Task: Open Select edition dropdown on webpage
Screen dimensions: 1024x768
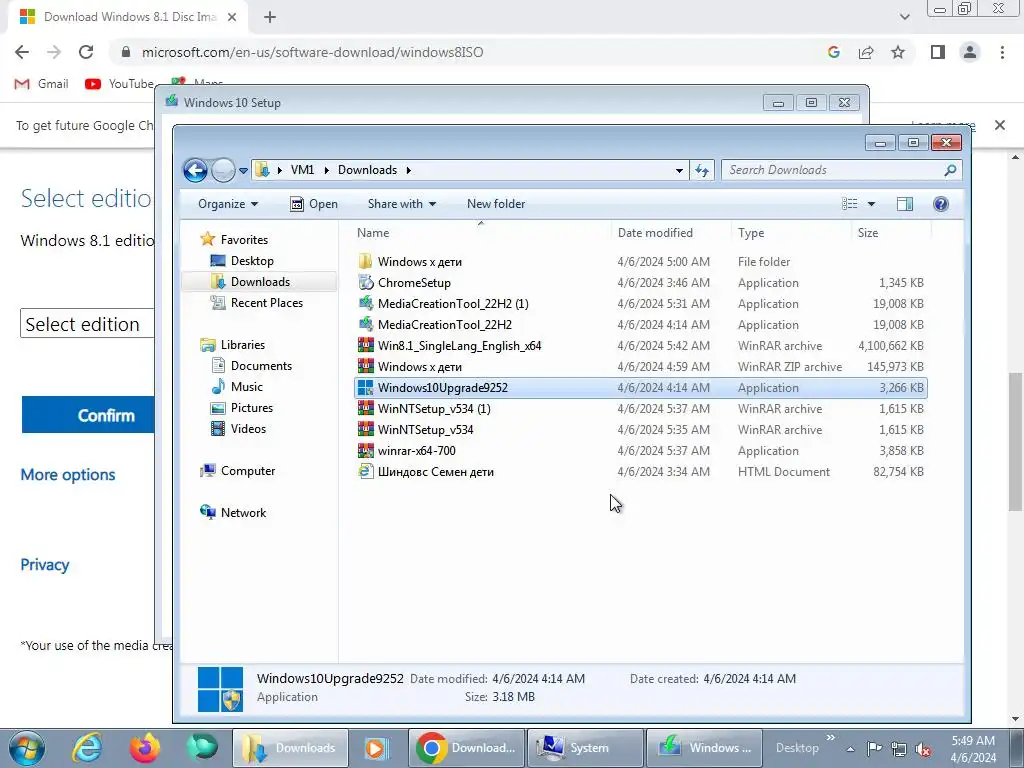Action: pos(87,324)
